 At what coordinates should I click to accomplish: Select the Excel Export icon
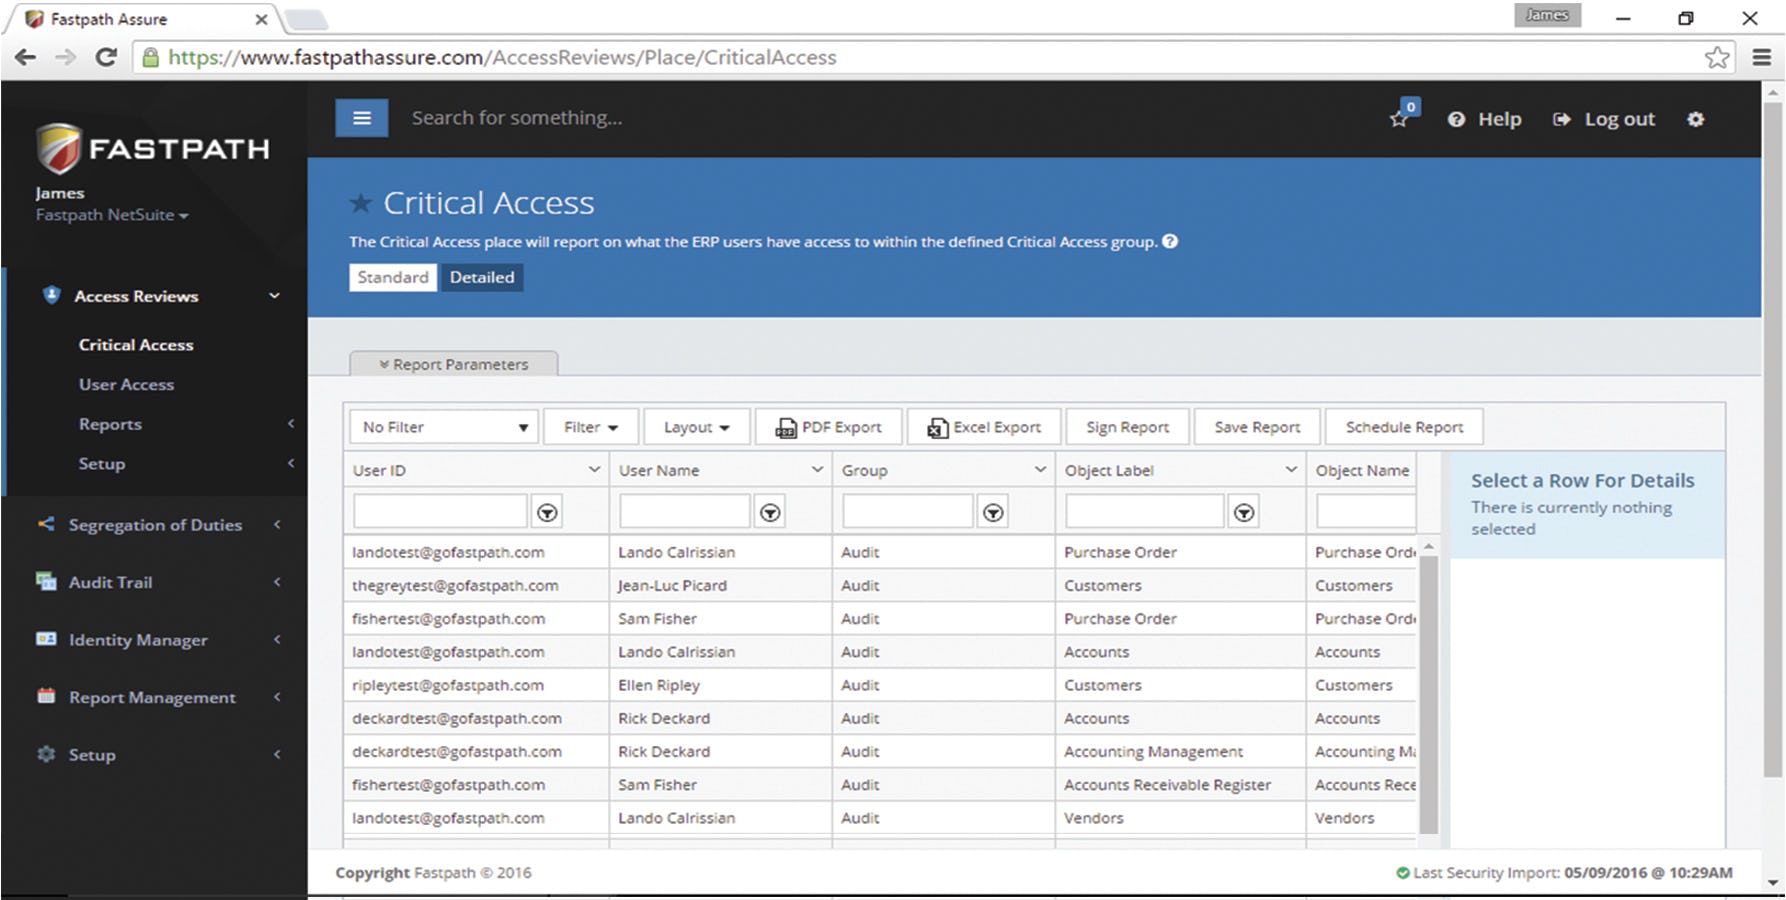click(x=937, y=426)
